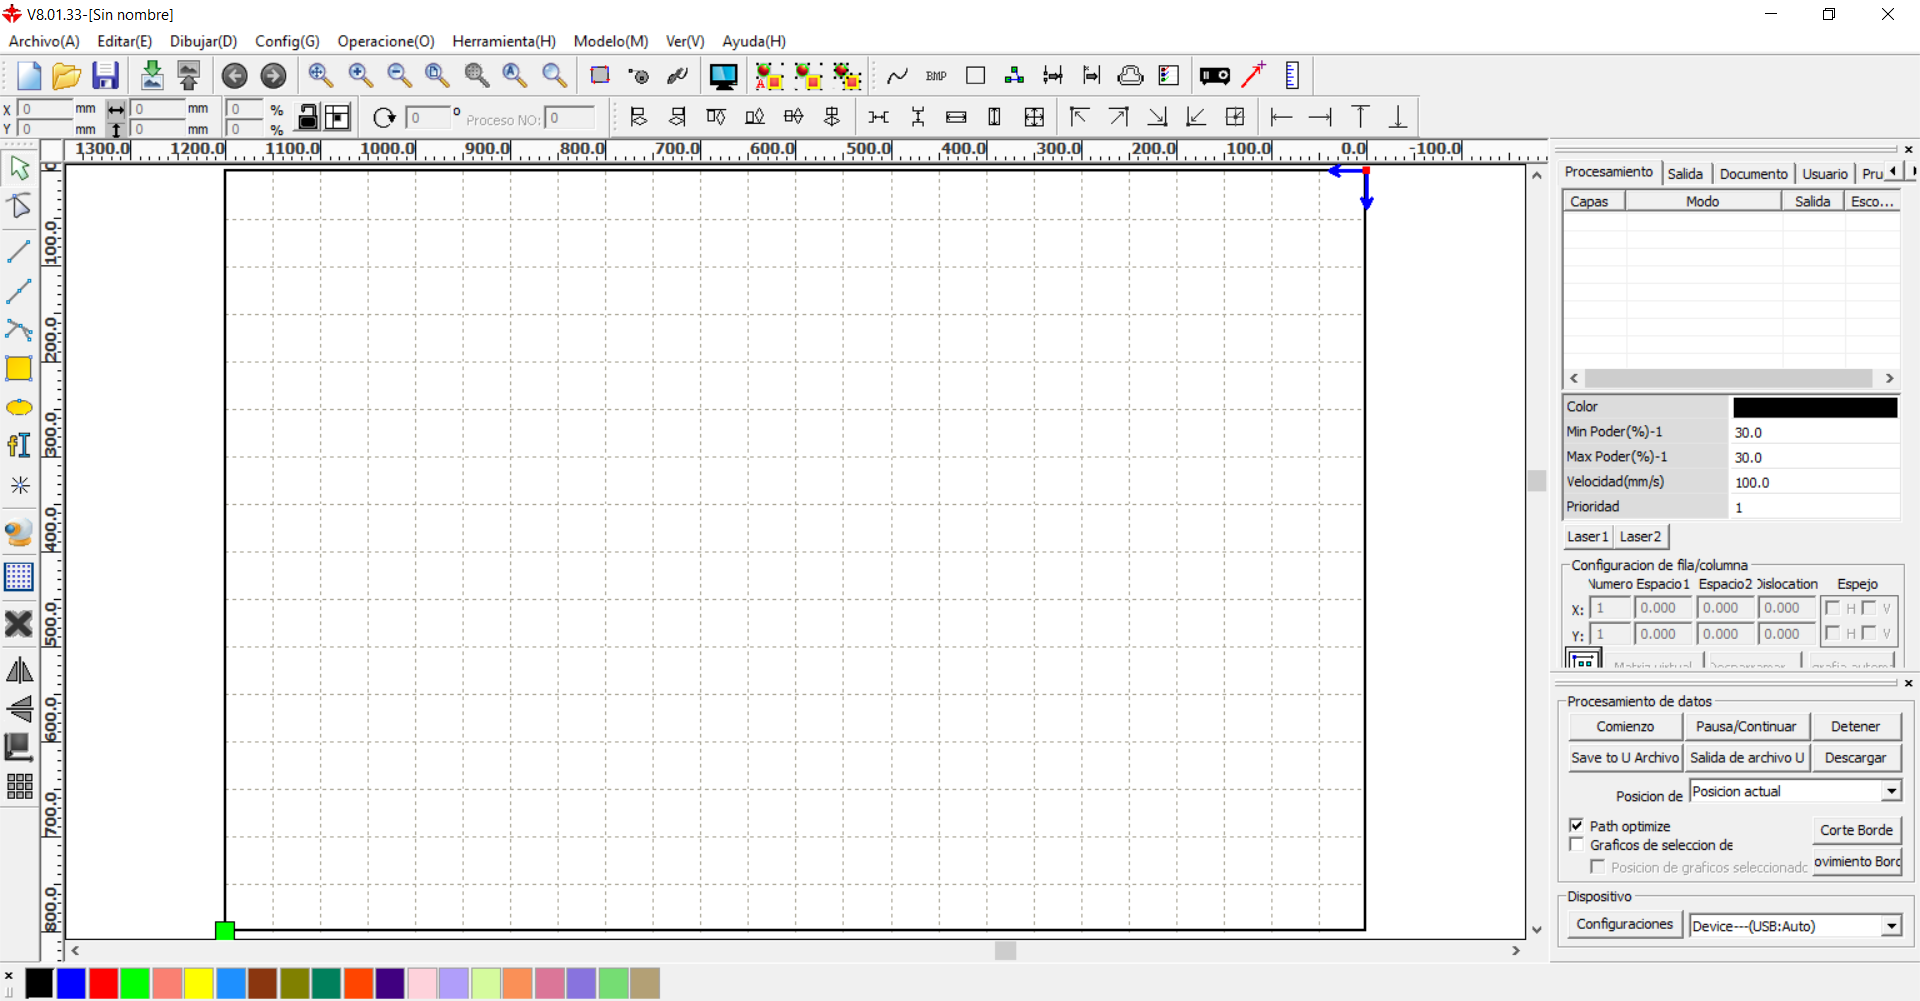This screenshot has height=1001, width=1920.
Task: Click the X row Numero field
Action: (x=1610, y=608)
